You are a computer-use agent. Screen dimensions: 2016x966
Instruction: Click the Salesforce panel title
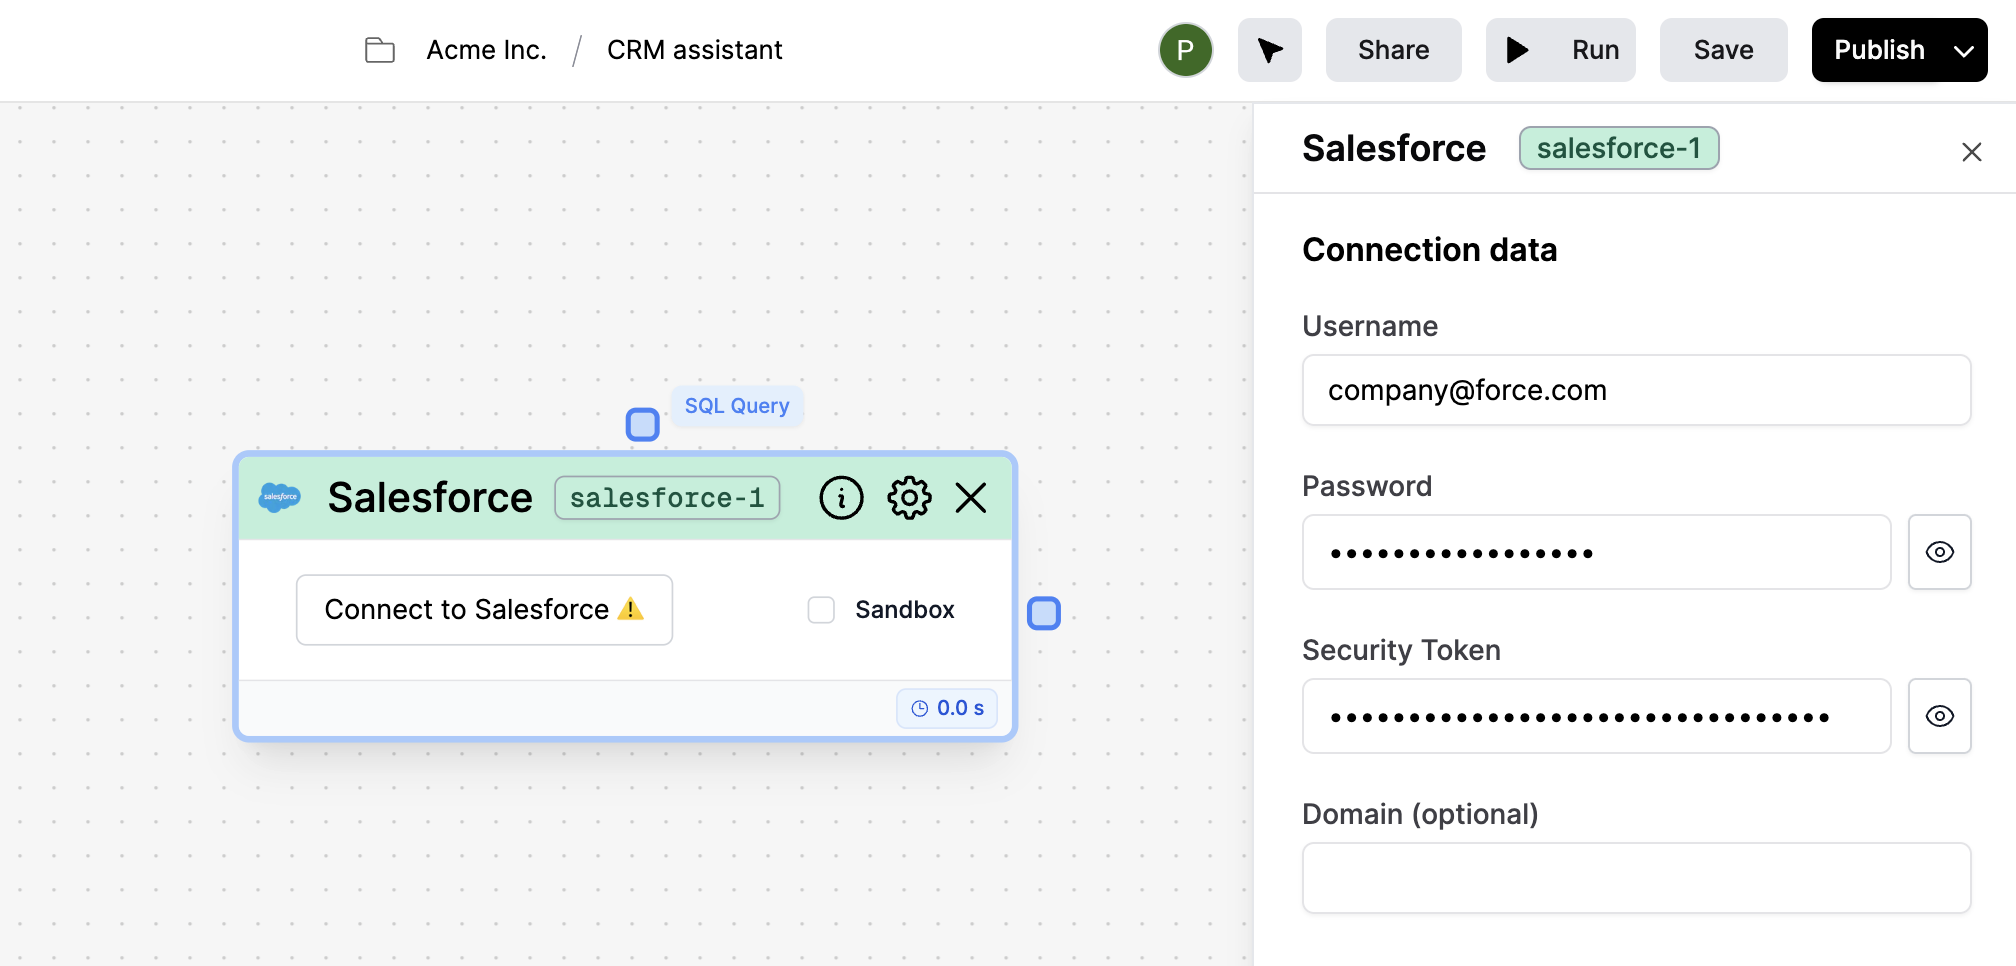[1394, 148]
